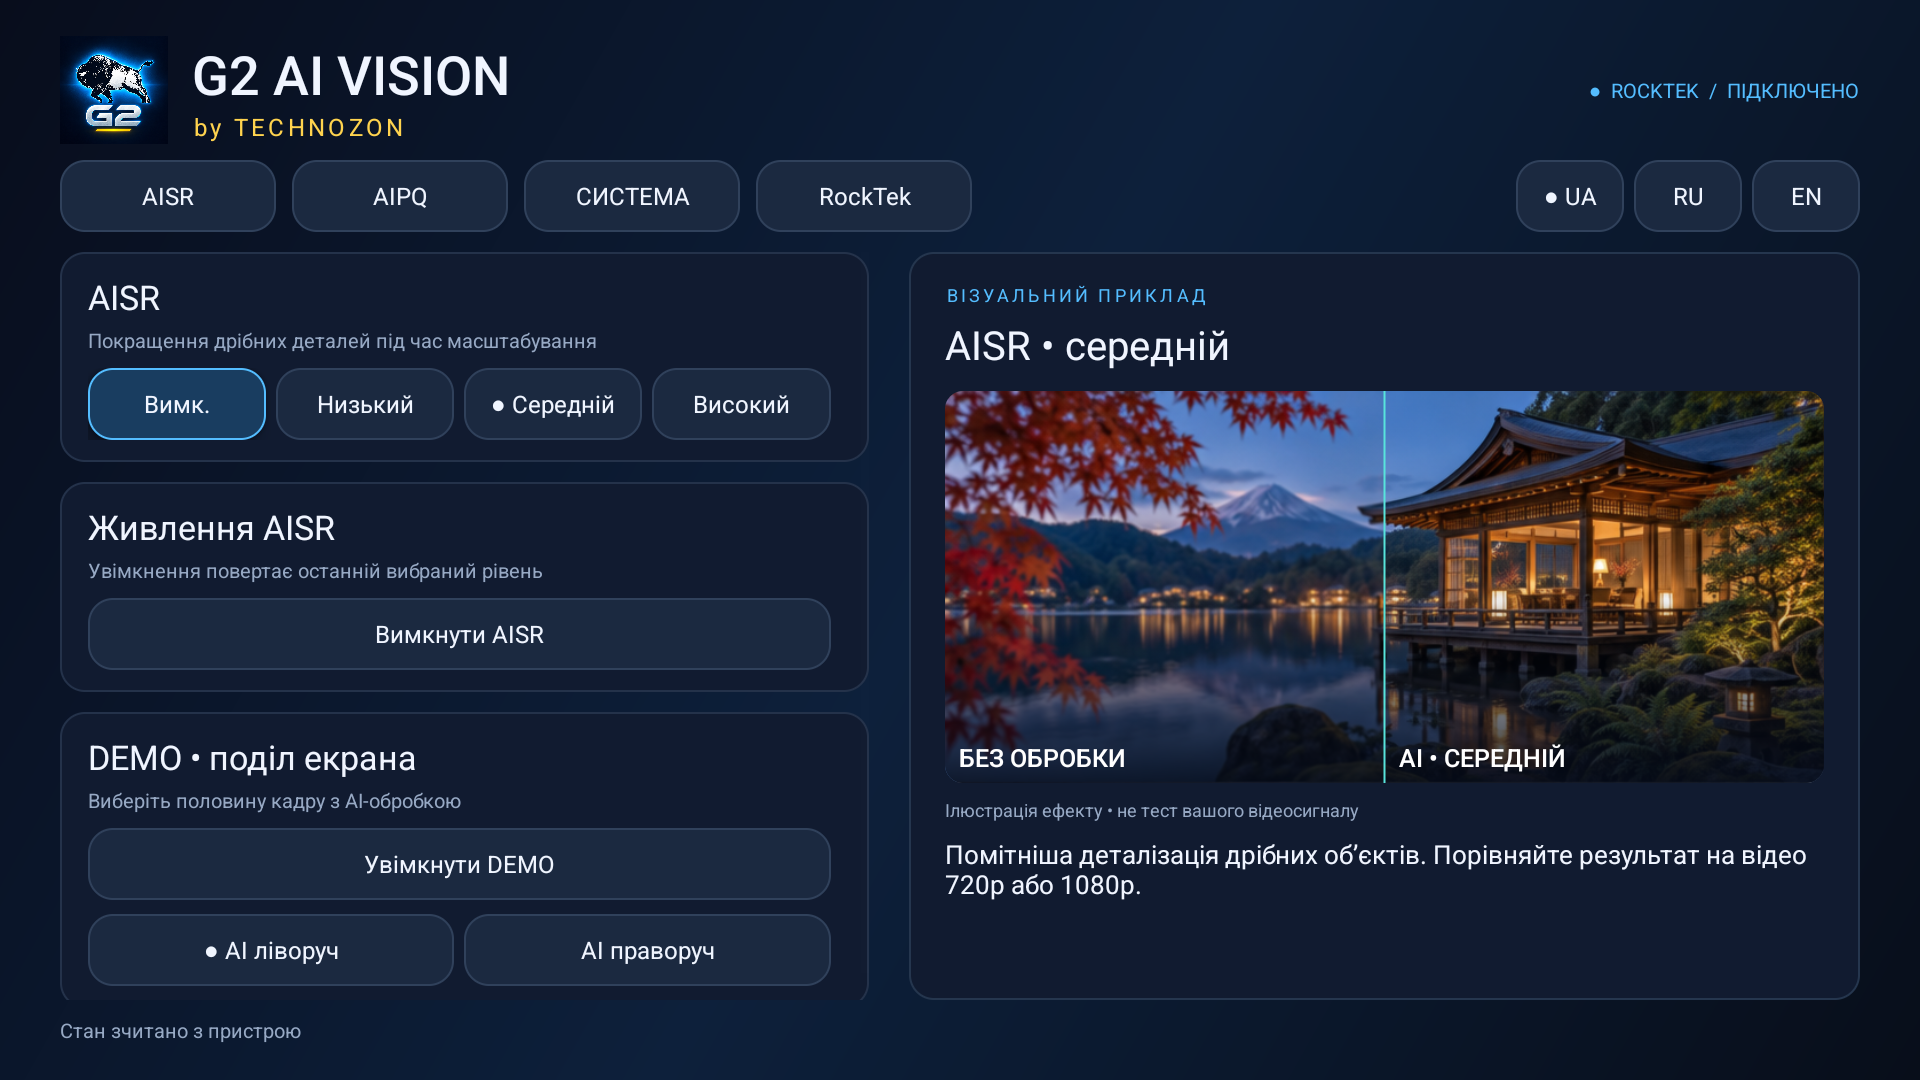Screen dimensions: 1920x1080
Task: Click 'Покращення дрібних деталей' description text
Action: (342, 341)
